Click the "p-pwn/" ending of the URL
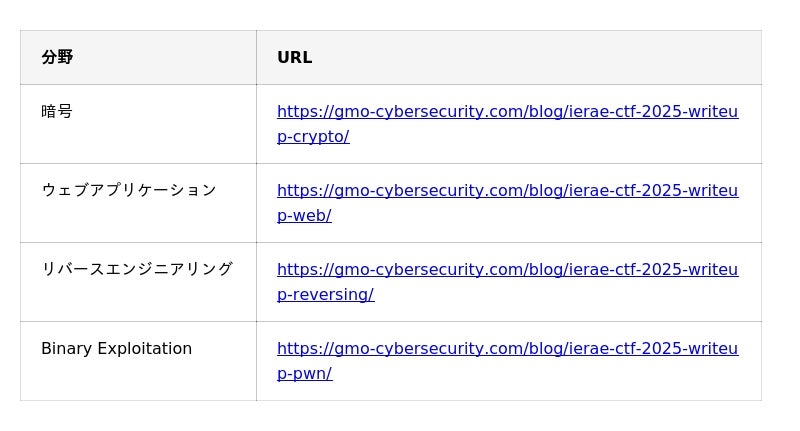 coord(304,374)
